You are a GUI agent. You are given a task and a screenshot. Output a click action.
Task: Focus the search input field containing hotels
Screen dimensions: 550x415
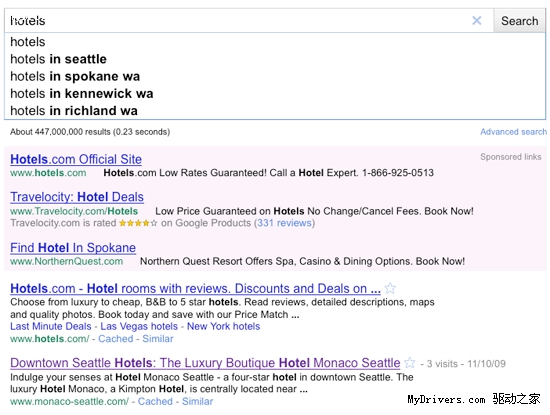(239, 21)
